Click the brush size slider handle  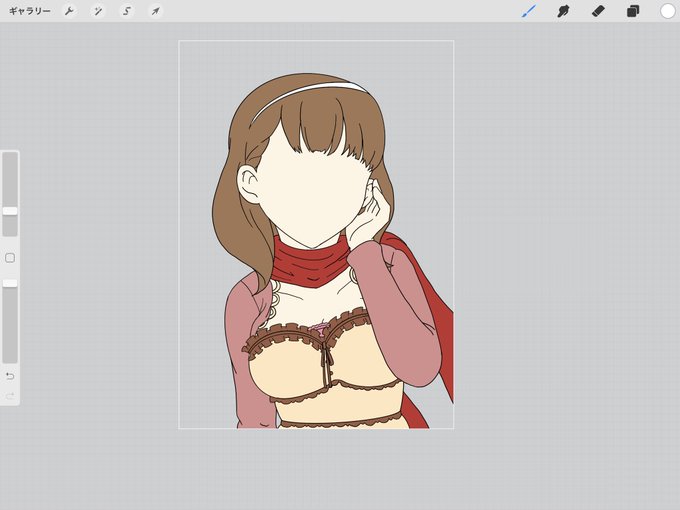click(10, 211)
